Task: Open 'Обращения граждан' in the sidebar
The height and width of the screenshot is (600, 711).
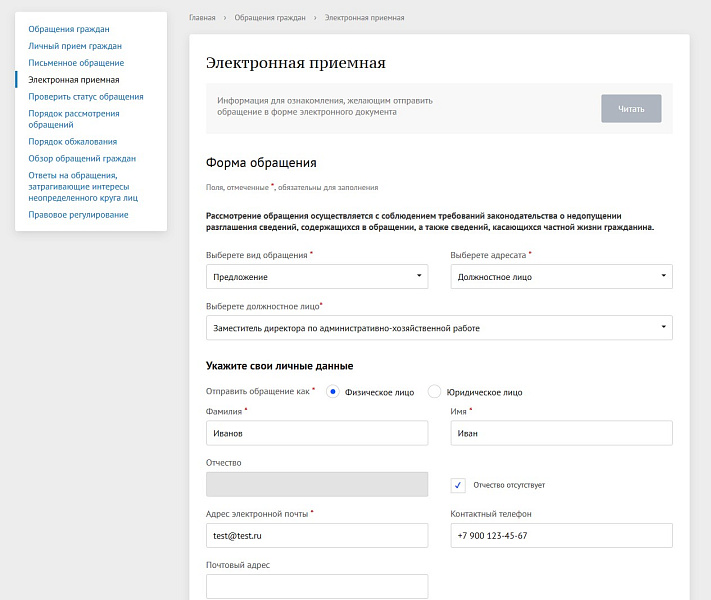Action: [x=69, y=29]
